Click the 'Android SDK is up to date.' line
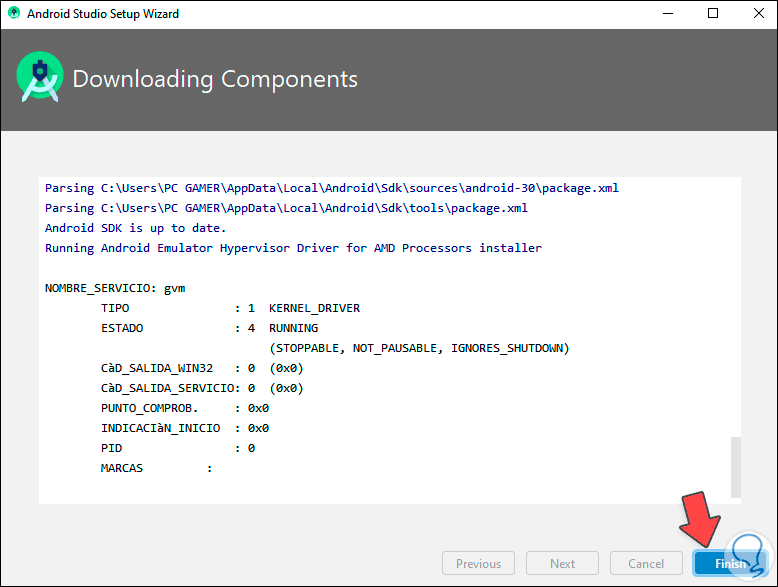The image size is (778, 587). [124, 227]
